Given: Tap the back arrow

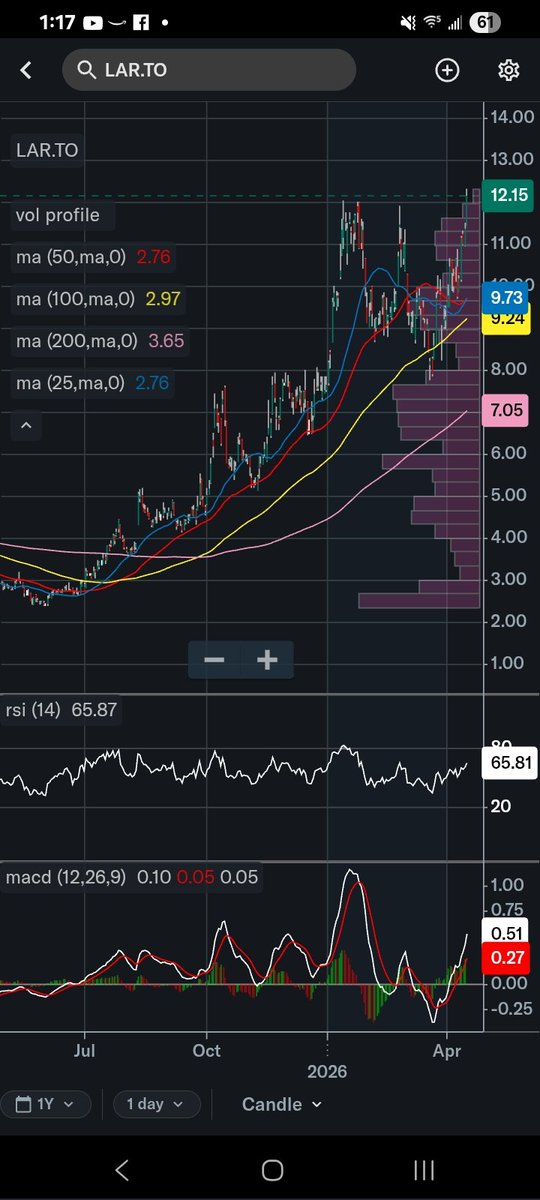Looking at the screenshot, I should pos(26,70).
